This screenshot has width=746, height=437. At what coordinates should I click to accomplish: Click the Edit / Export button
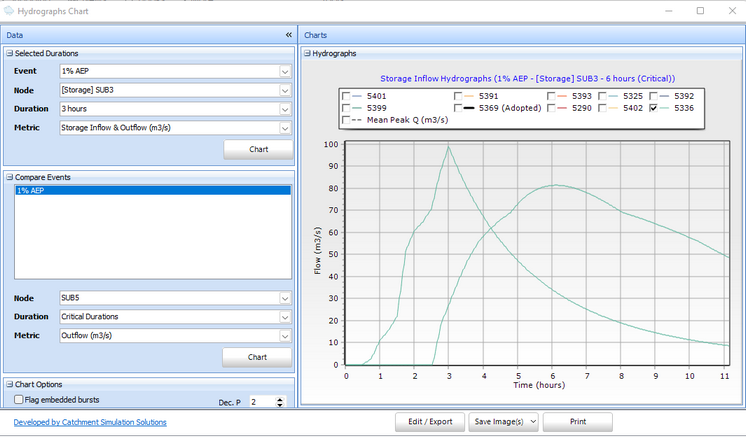(430, 422)
